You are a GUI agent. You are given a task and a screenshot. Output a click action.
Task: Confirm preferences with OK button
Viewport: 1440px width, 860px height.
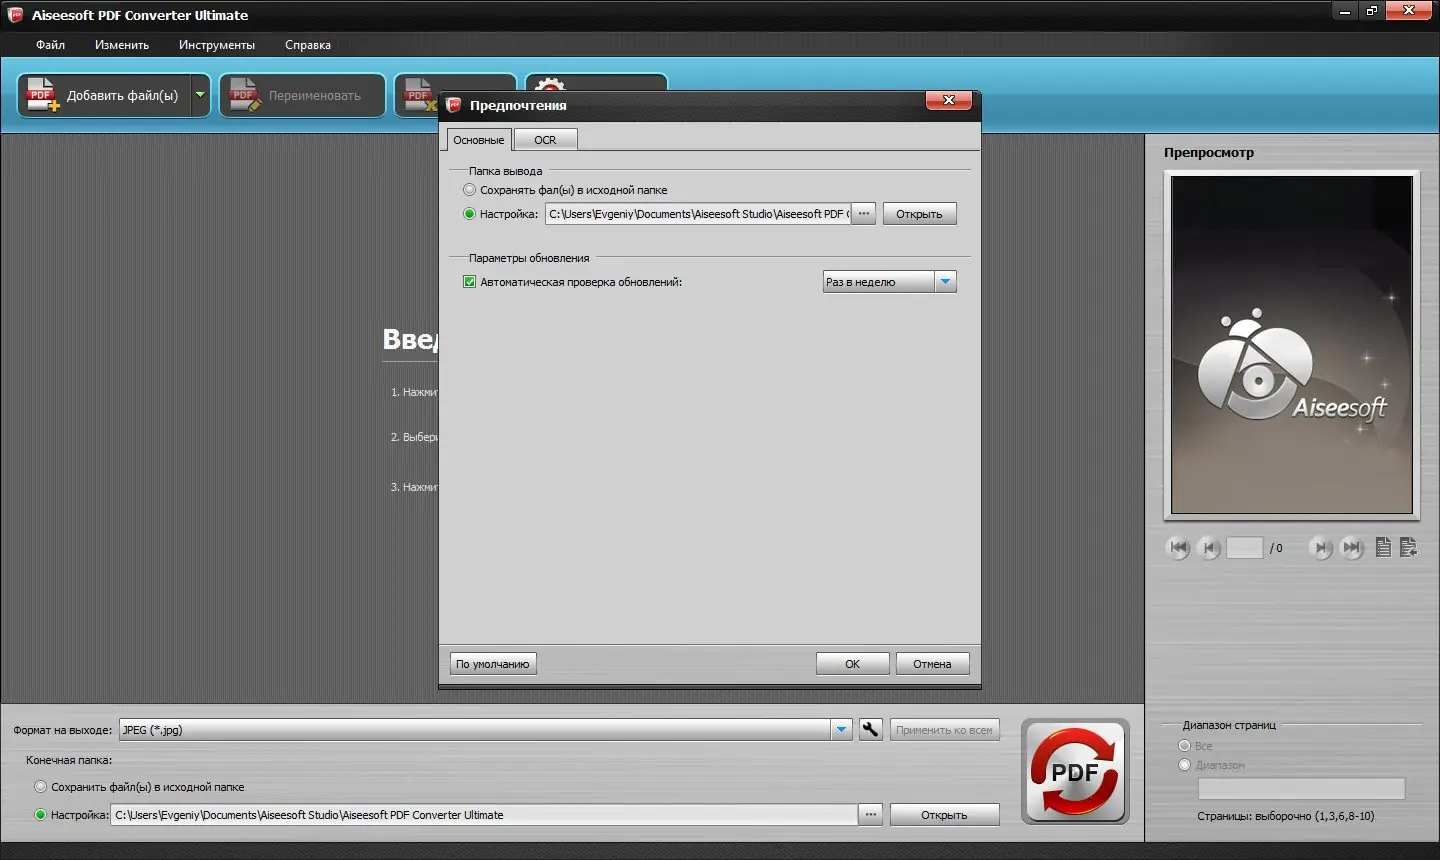pyautogui.click(x=852, y=664)
